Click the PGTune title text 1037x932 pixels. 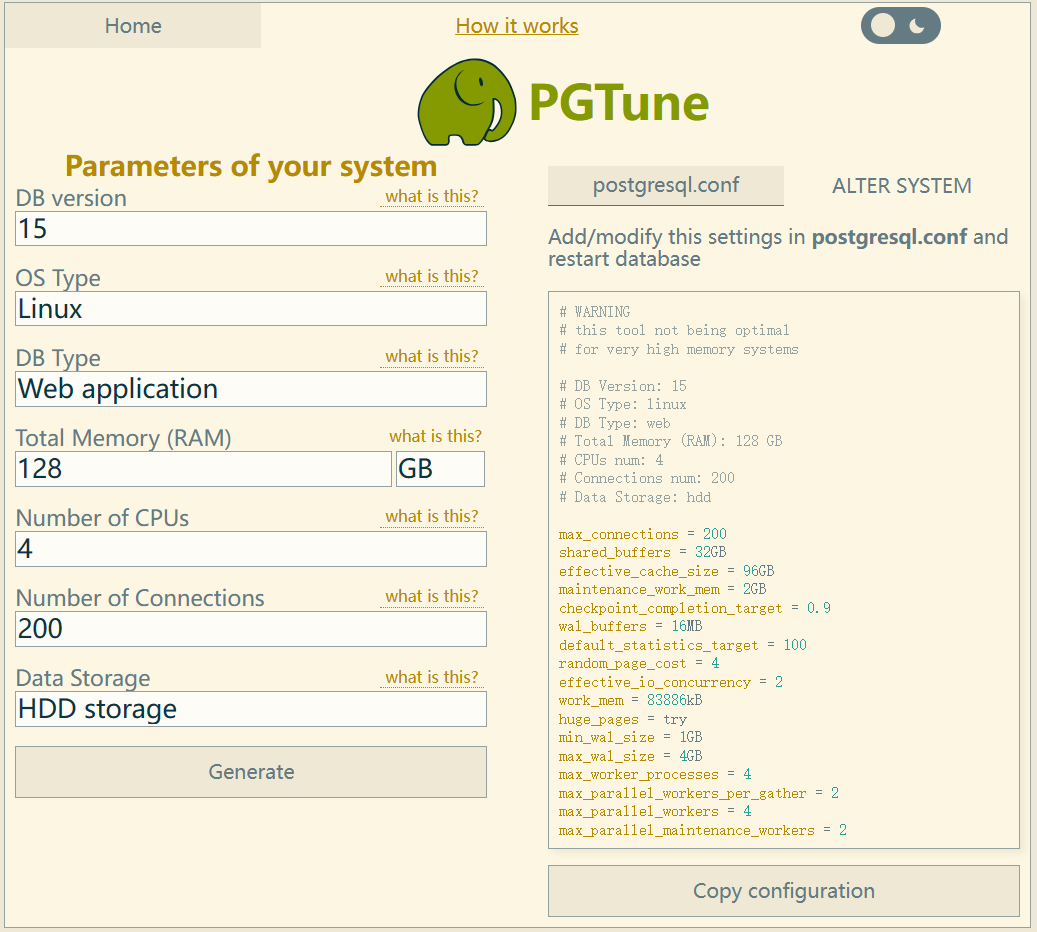(x=619, y=103)
